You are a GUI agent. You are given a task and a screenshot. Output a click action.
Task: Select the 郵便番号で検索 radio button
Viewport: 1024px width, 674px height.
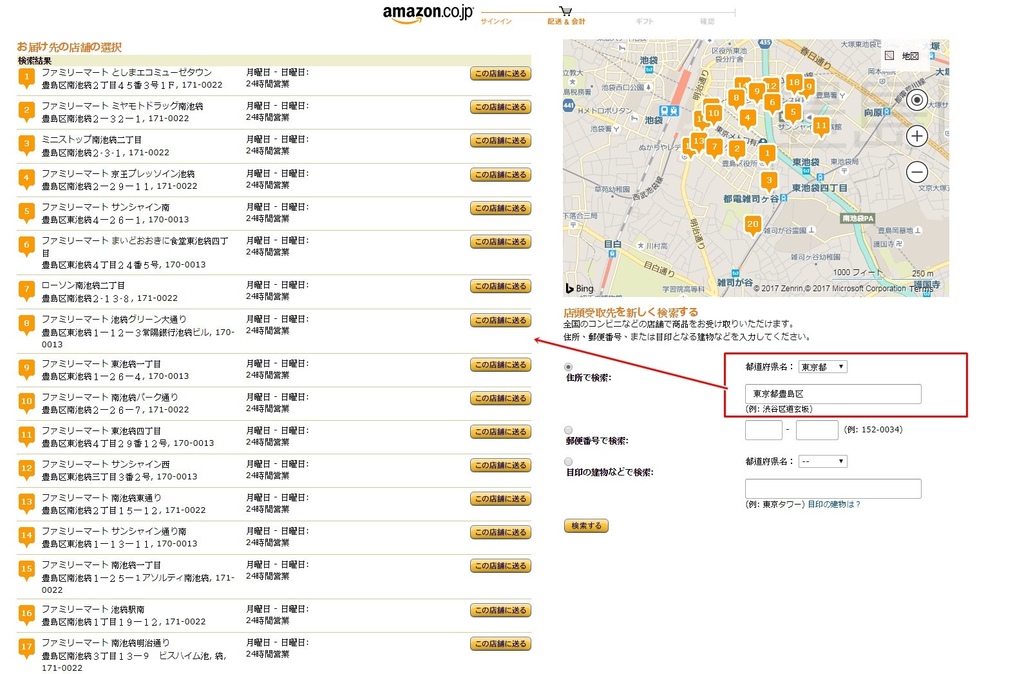point(568,430)
